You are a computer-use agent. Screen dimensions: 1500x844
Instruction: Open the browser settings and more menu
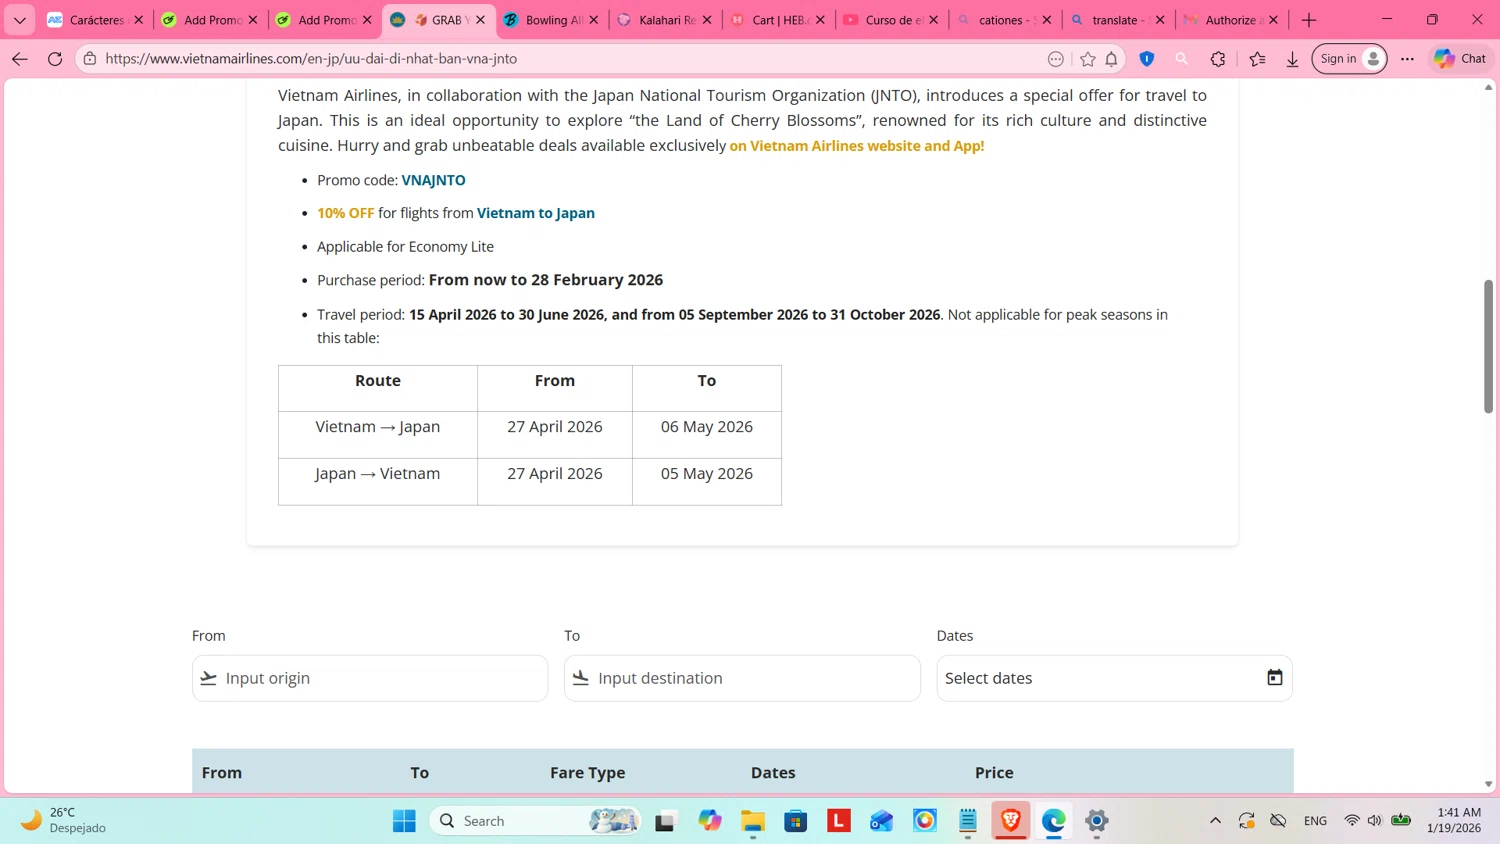click(1407, 59)
